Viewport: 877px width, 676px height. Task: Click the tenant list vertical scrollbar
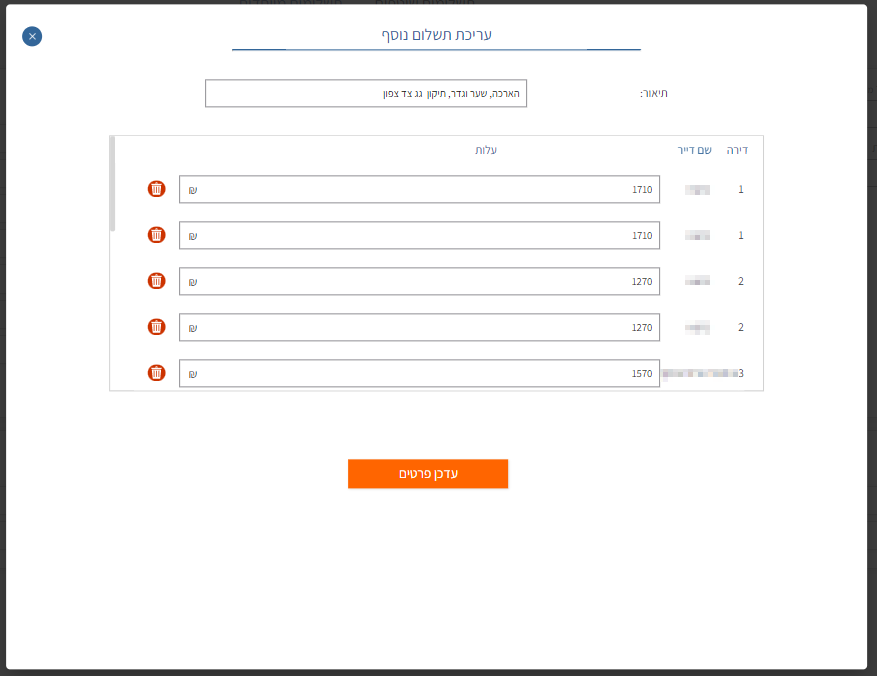click(112, 184)
